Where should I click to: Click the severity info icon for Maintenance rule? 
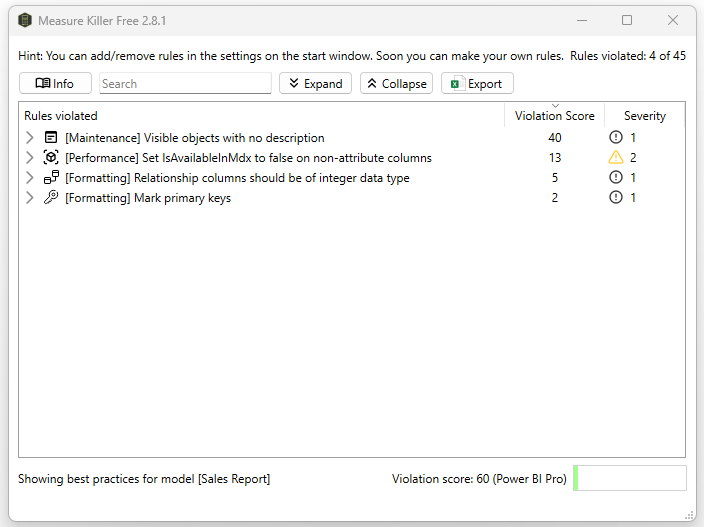click(x=616, y=138)
